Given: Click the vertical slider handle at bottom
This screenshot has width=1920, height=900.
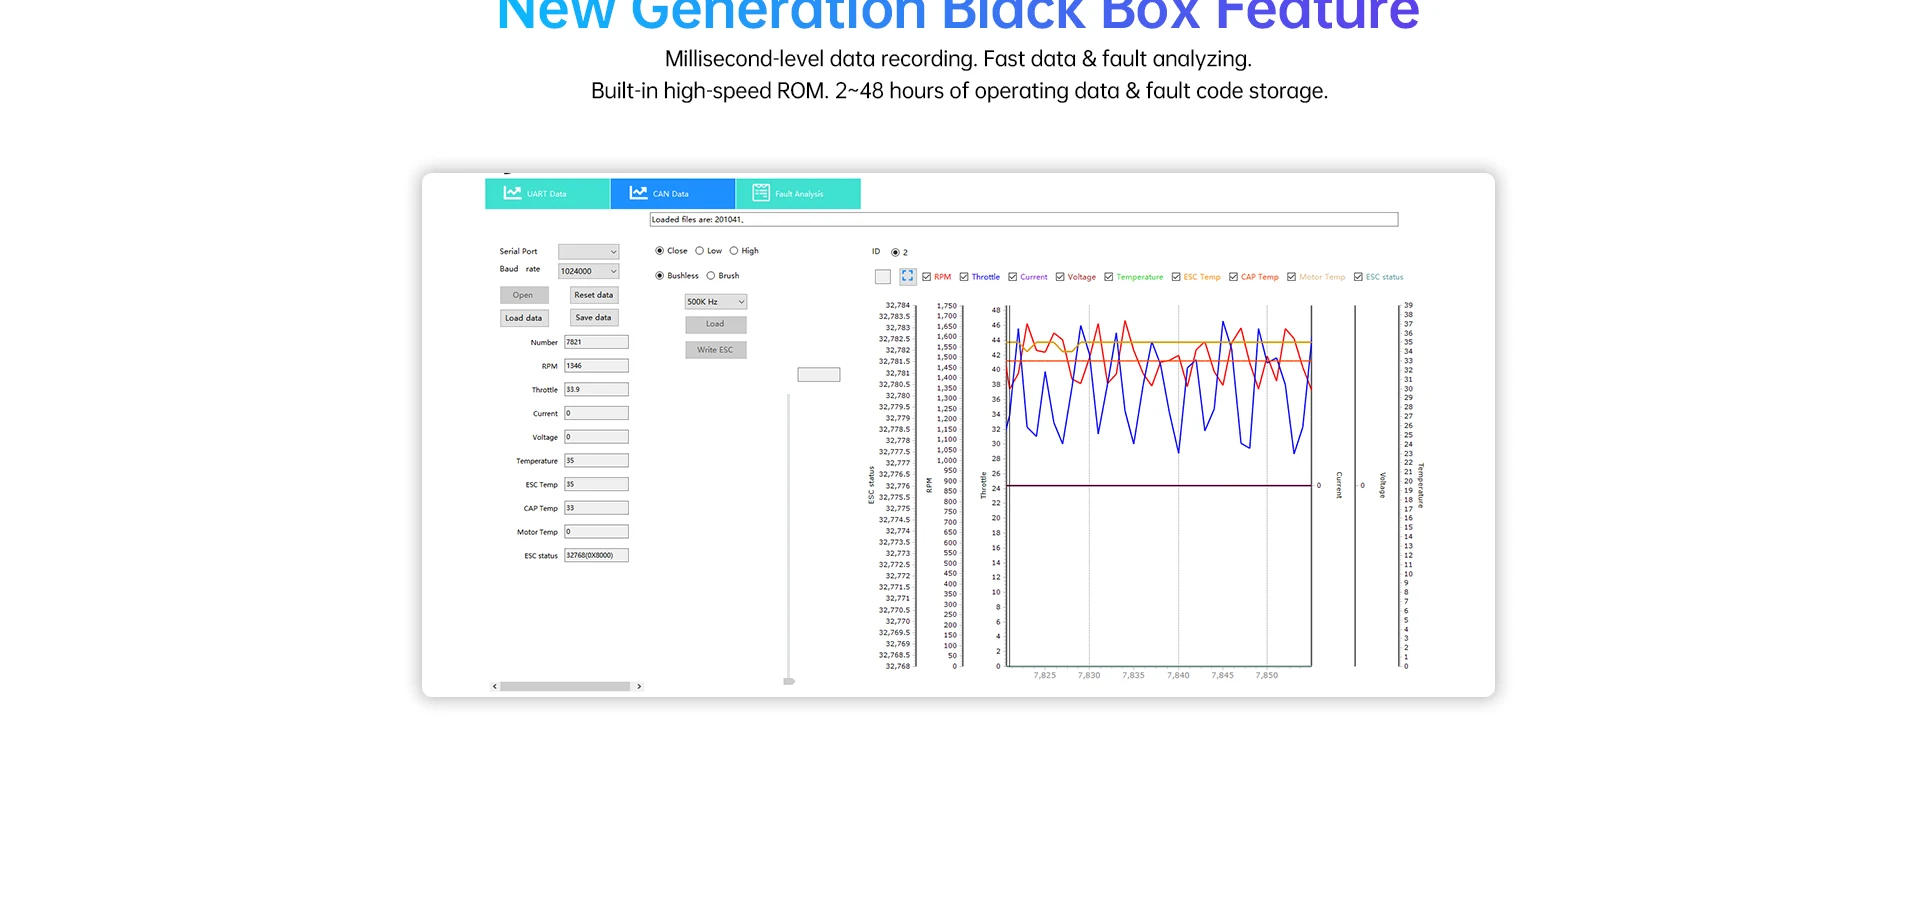Looking at the screenshot, I should (x=789, y=681).
